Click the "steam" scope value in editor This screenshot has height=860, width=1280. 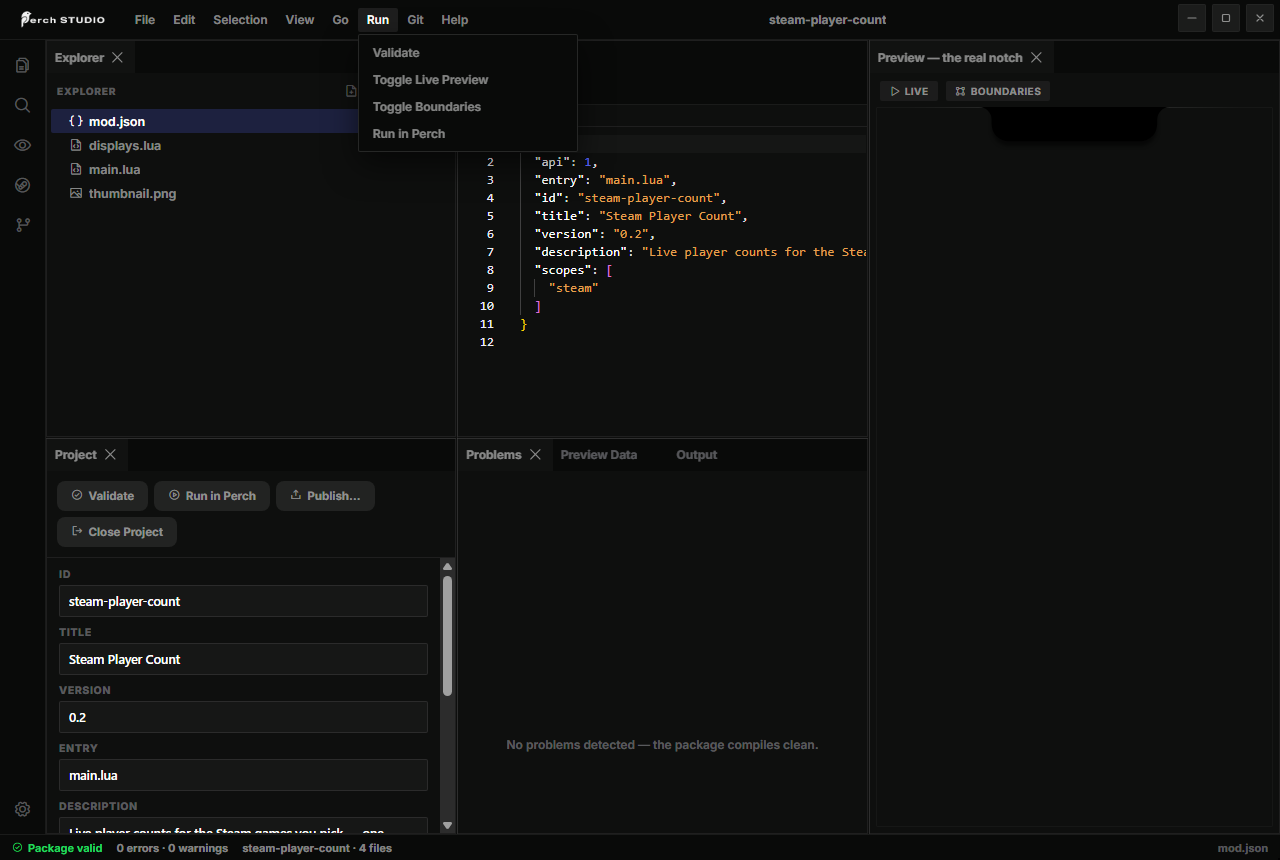(573, 288)
